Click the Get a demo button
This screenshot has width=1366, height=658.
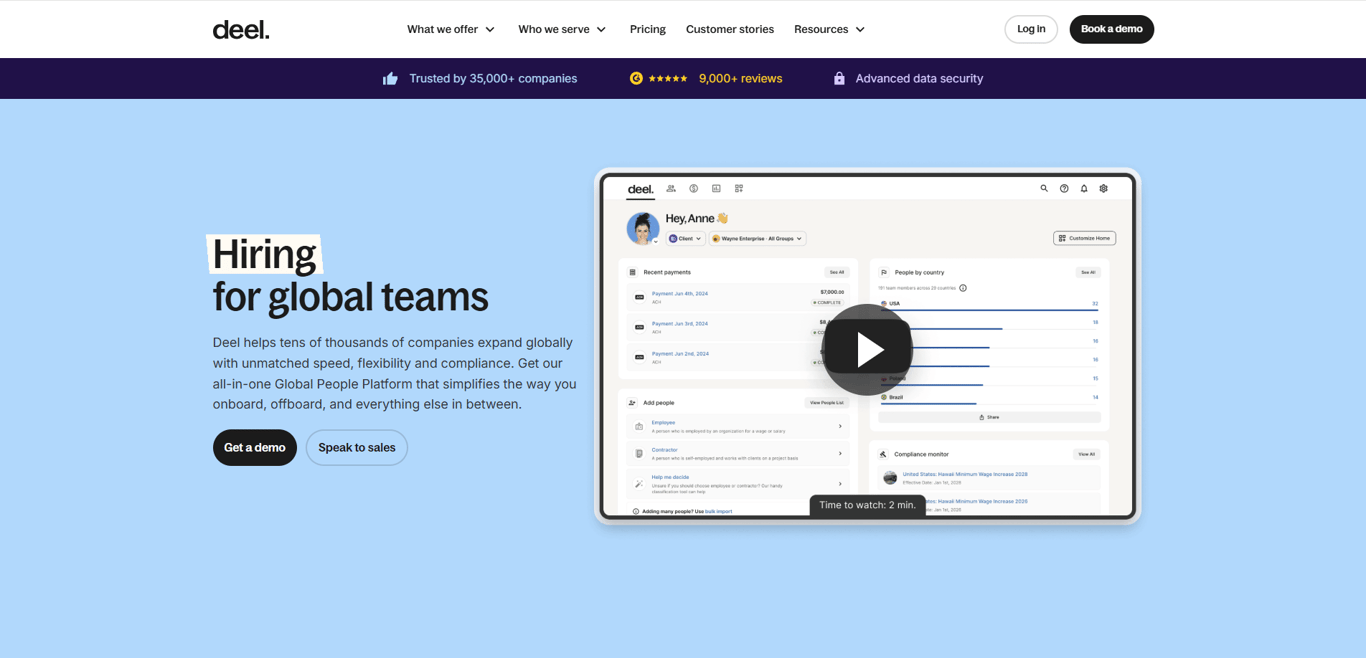[255, 448]
